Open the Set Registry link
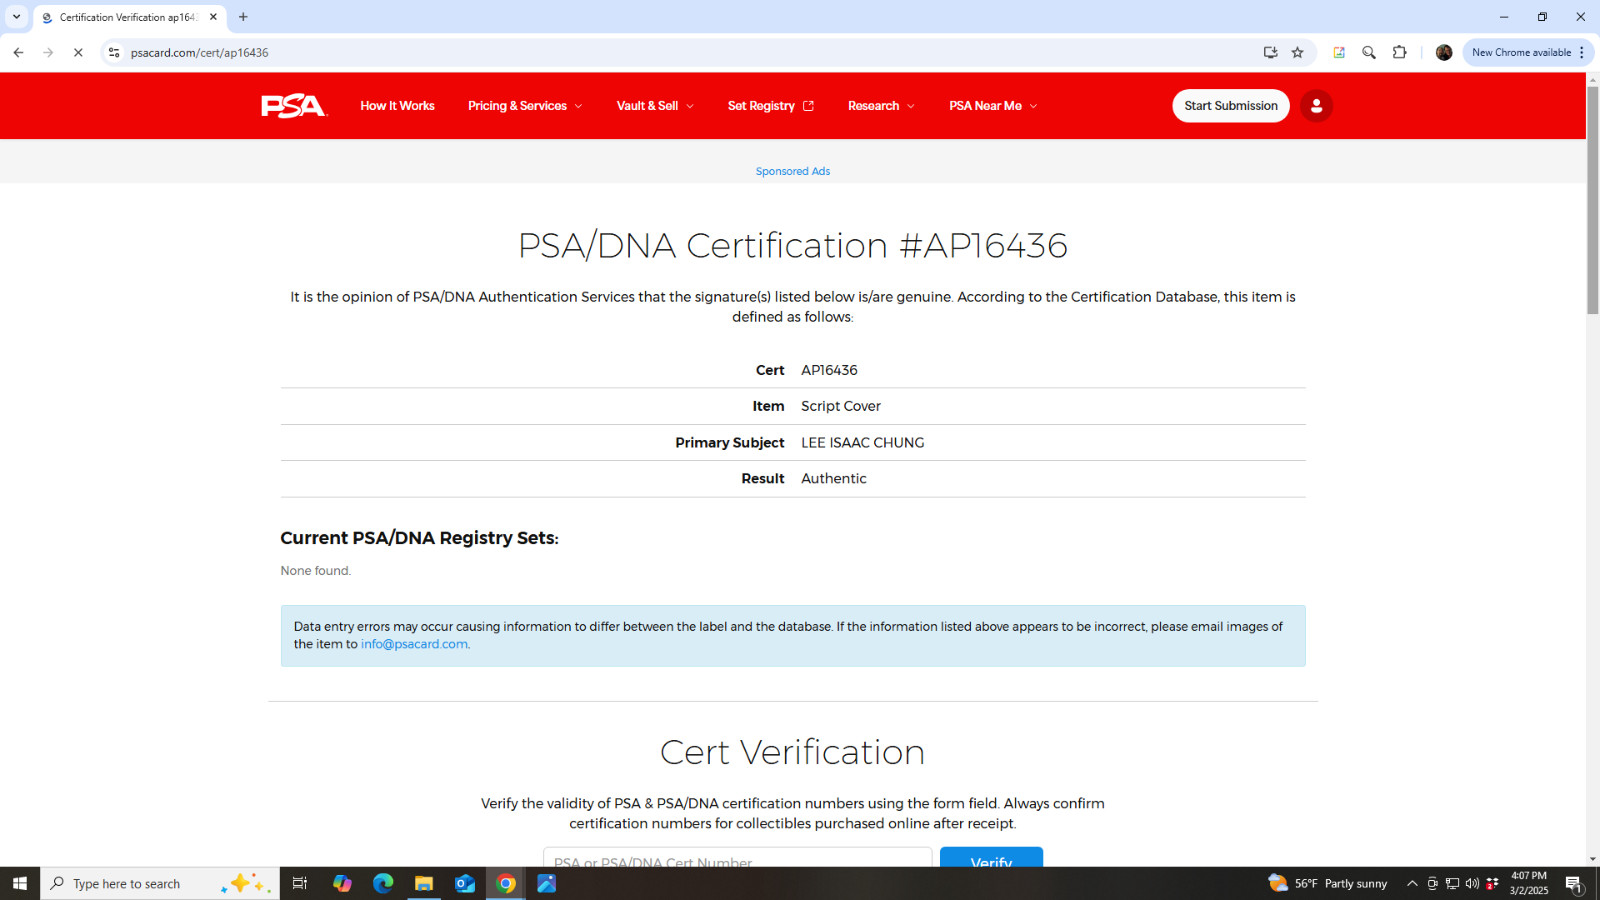Viewport: 1600px width, 900px height. (x=771, y=106)
